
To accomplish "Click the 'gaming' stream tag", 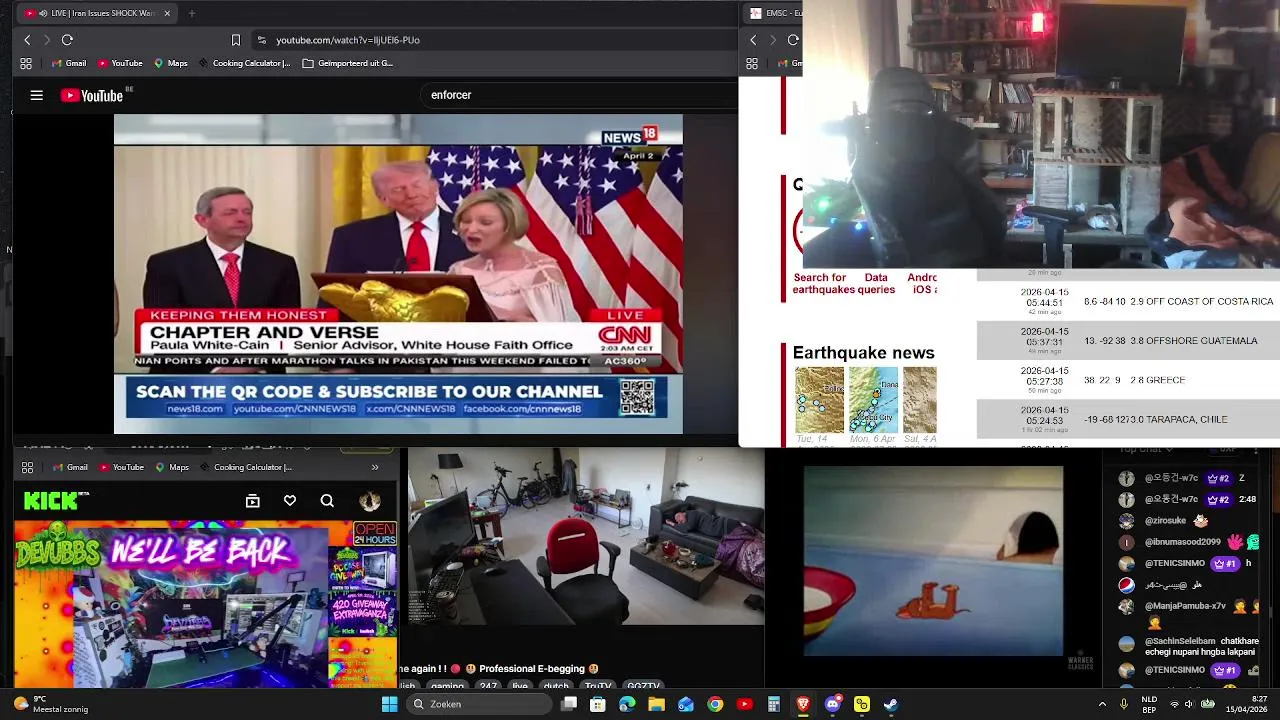I will 447,686.
